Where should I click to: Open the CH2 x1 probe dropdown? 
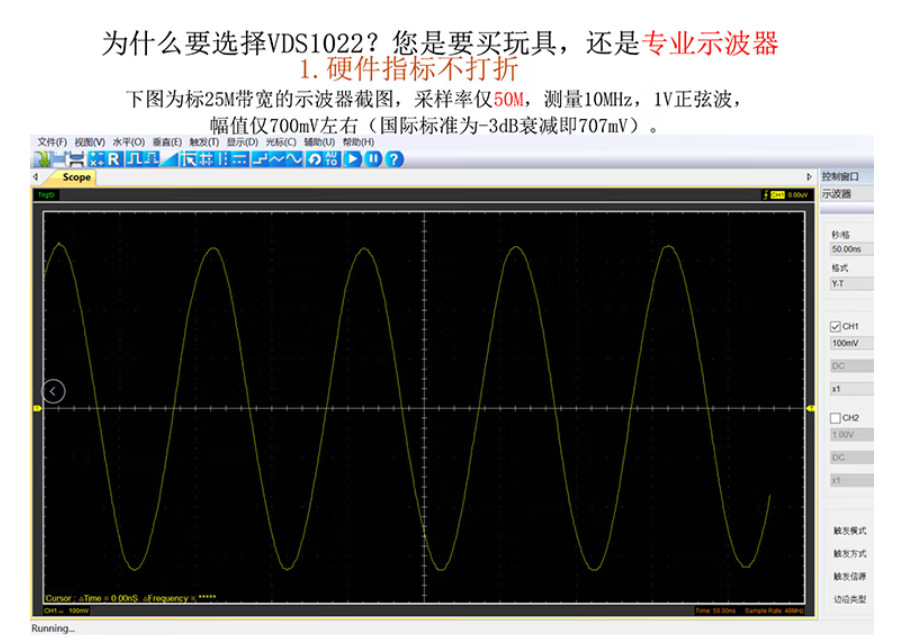tap(851, 480)
